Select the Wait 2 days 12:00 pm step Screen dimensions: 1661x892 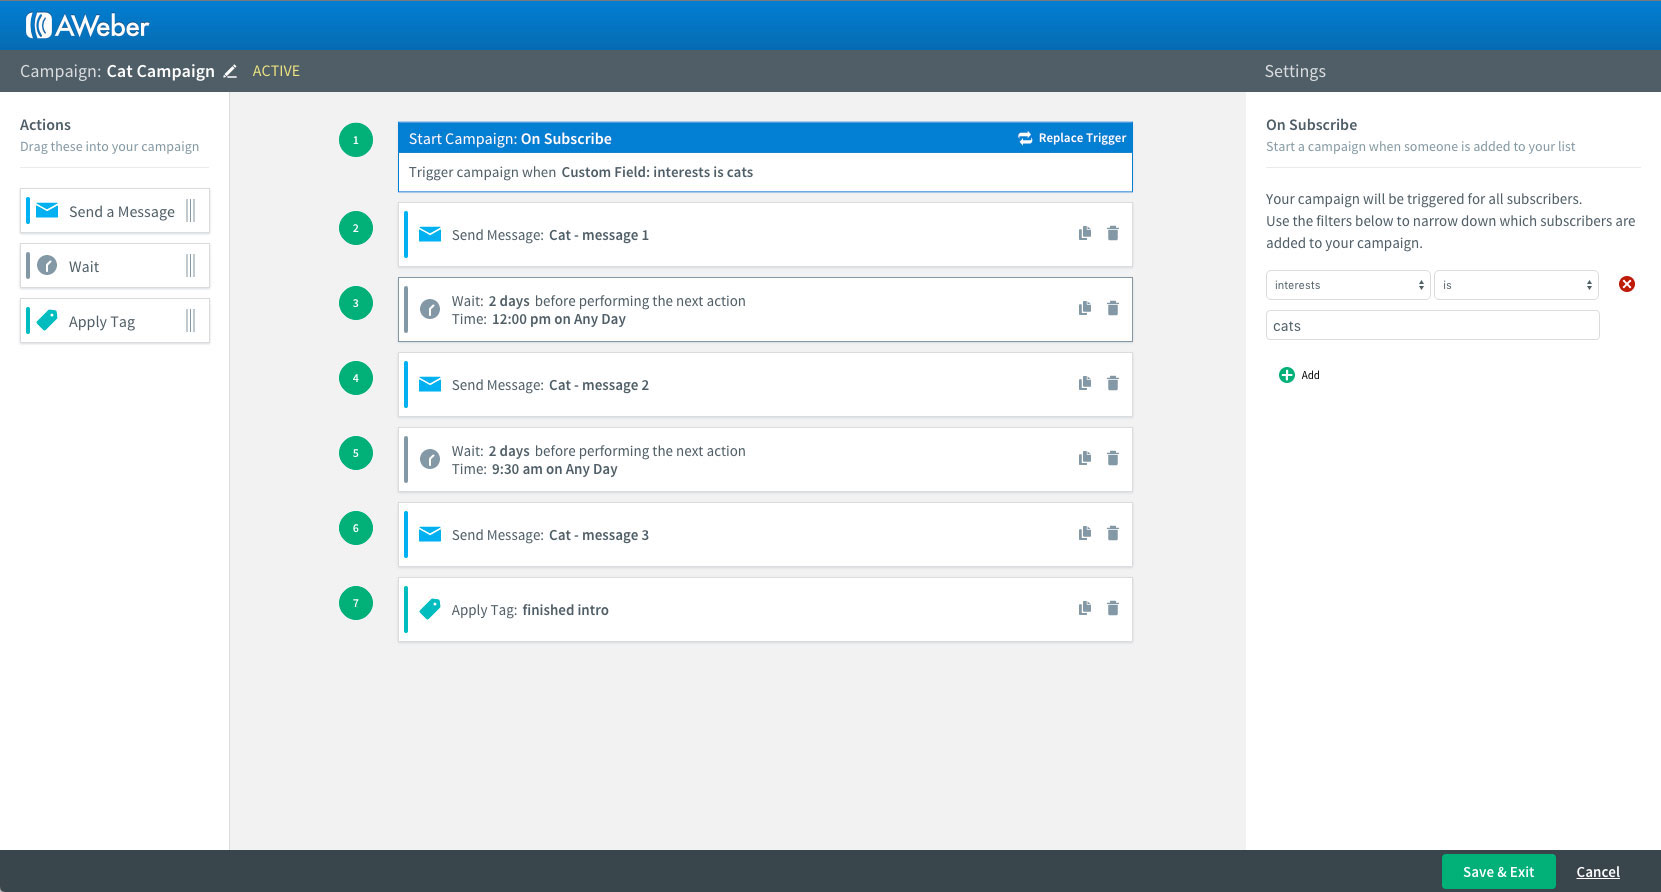[x=765, y=310]
